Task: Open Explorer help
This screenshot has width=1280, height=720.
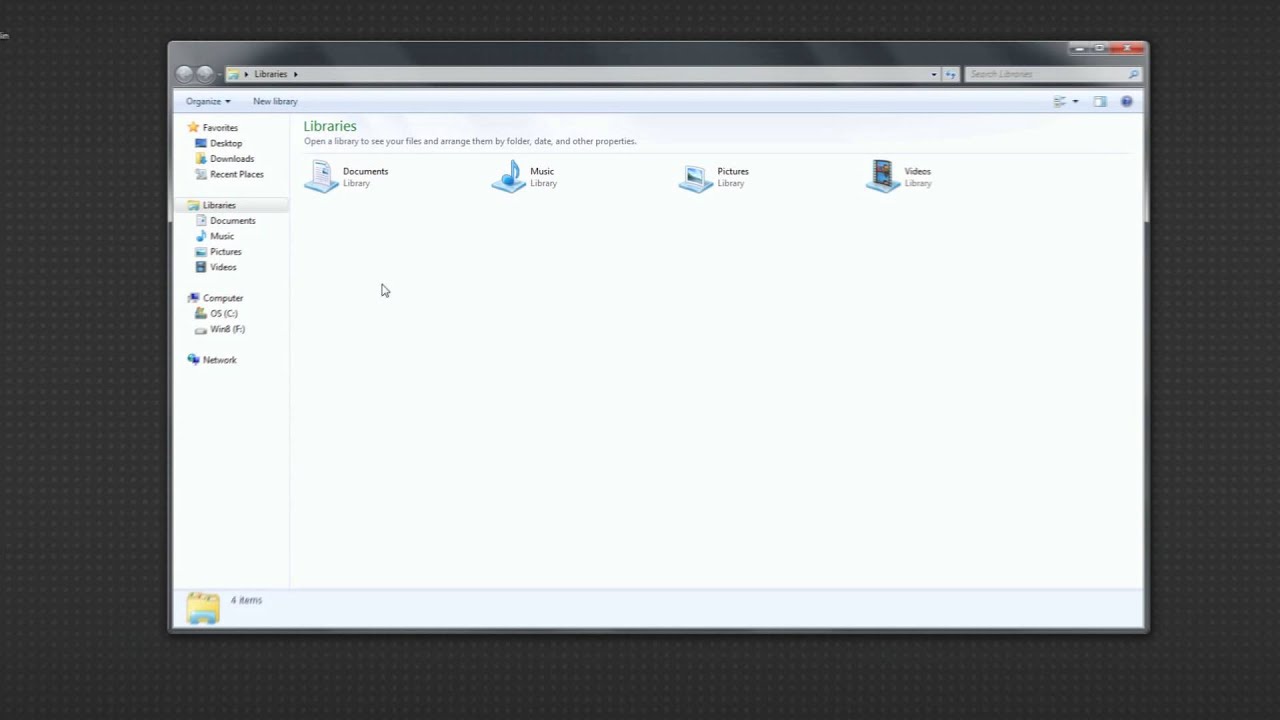Action: [x=1126, y=101]
